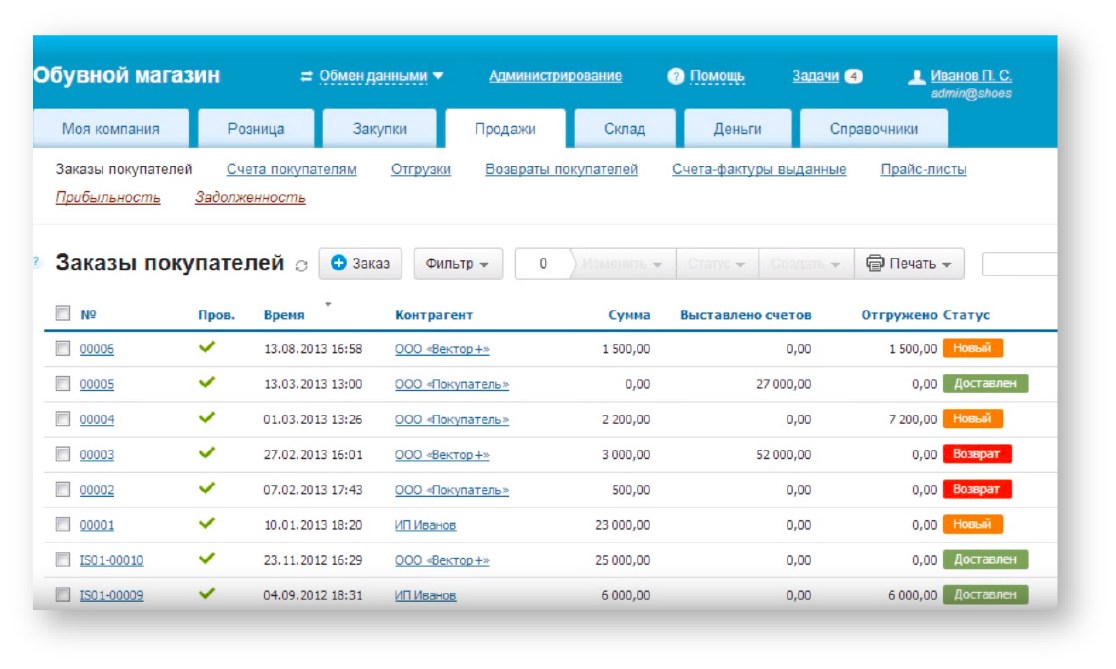Check the box for order 00002
1116x669 pixels.
63,489
